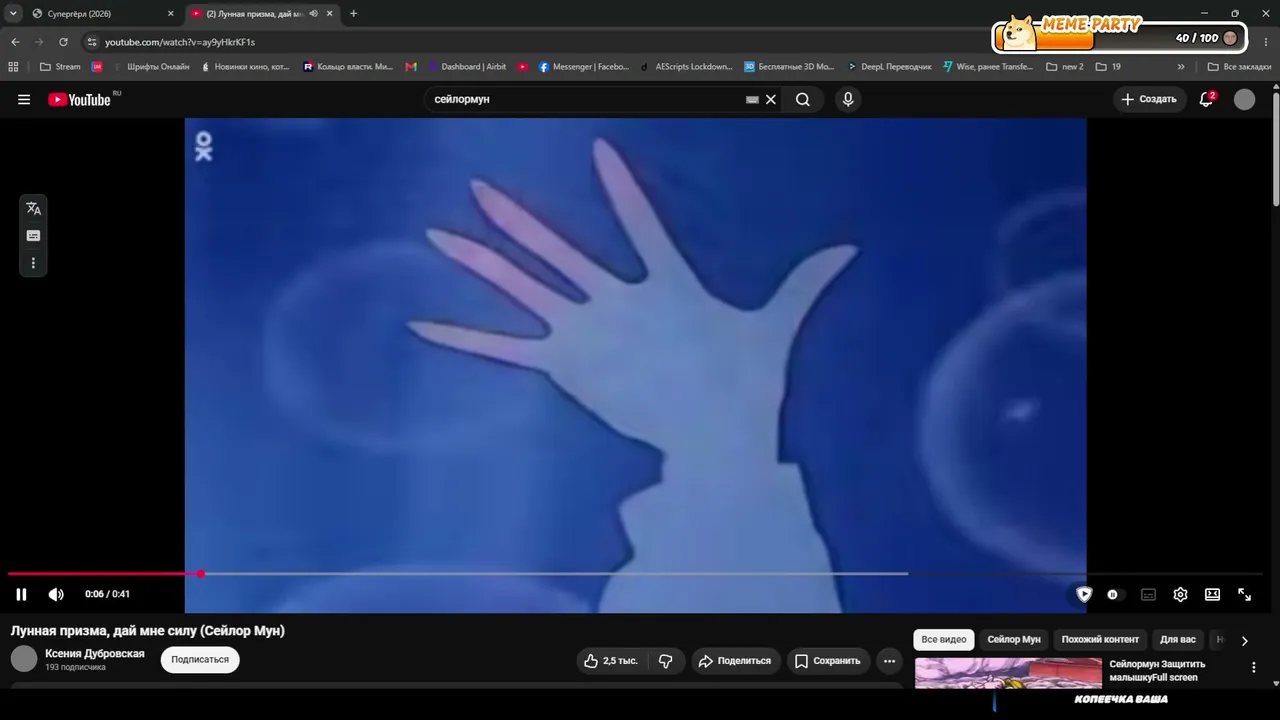This screenshot has height=720, width=1280.
Task: Open the account avatar menu
Action: (1244, 99)
